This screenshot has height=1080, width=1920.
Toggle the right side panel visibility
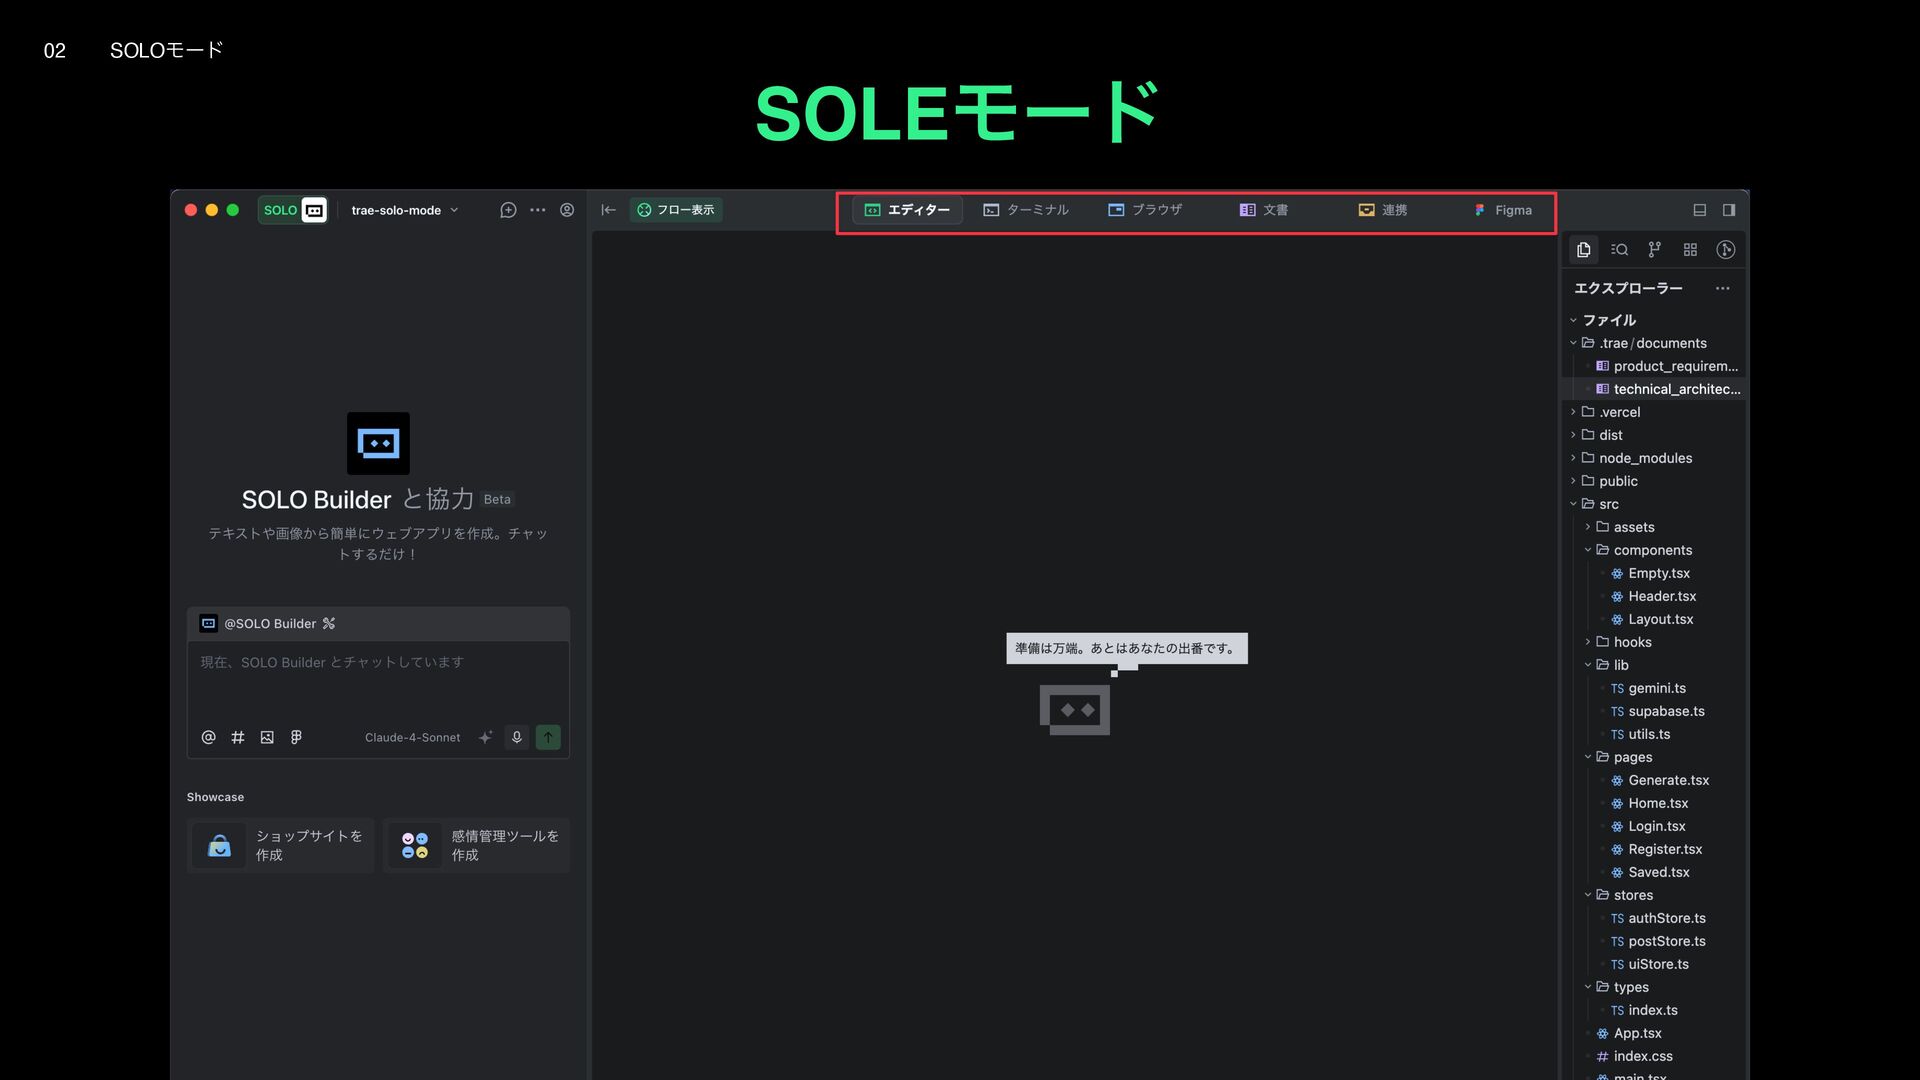[x=1729, y=210]
